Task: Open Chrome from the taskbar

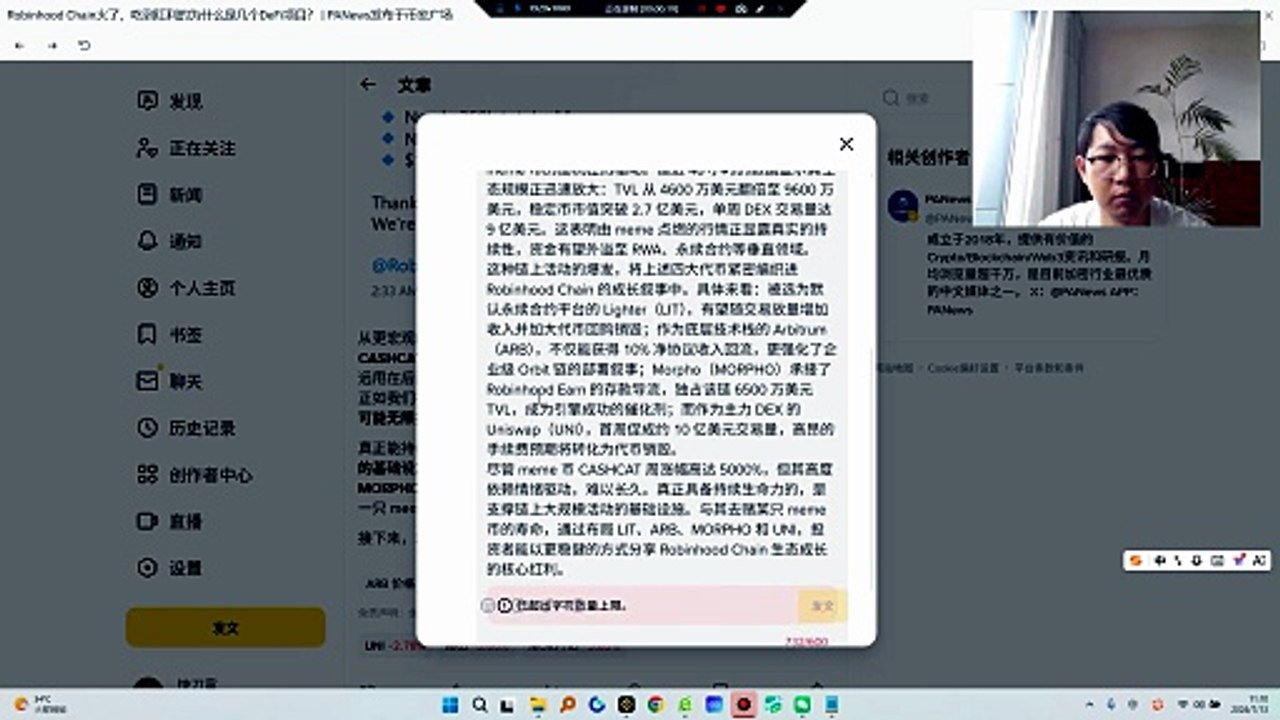Action: 655,705
